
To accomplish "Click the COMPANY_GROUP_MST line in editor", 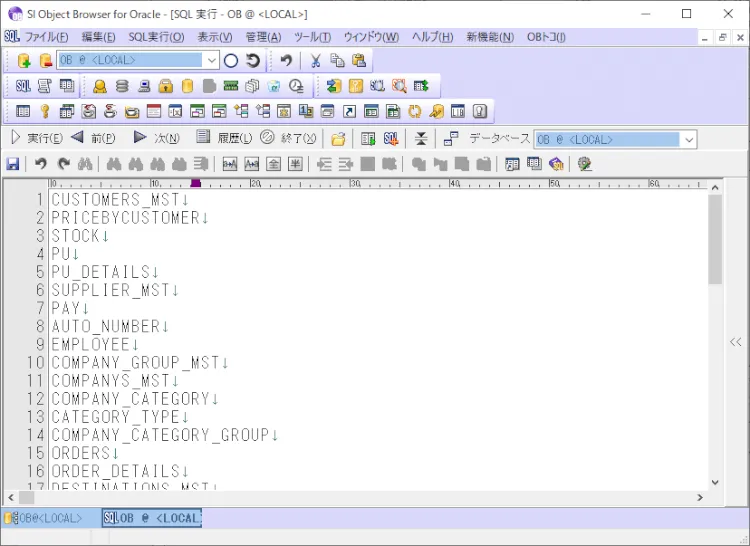I will 140,362.
